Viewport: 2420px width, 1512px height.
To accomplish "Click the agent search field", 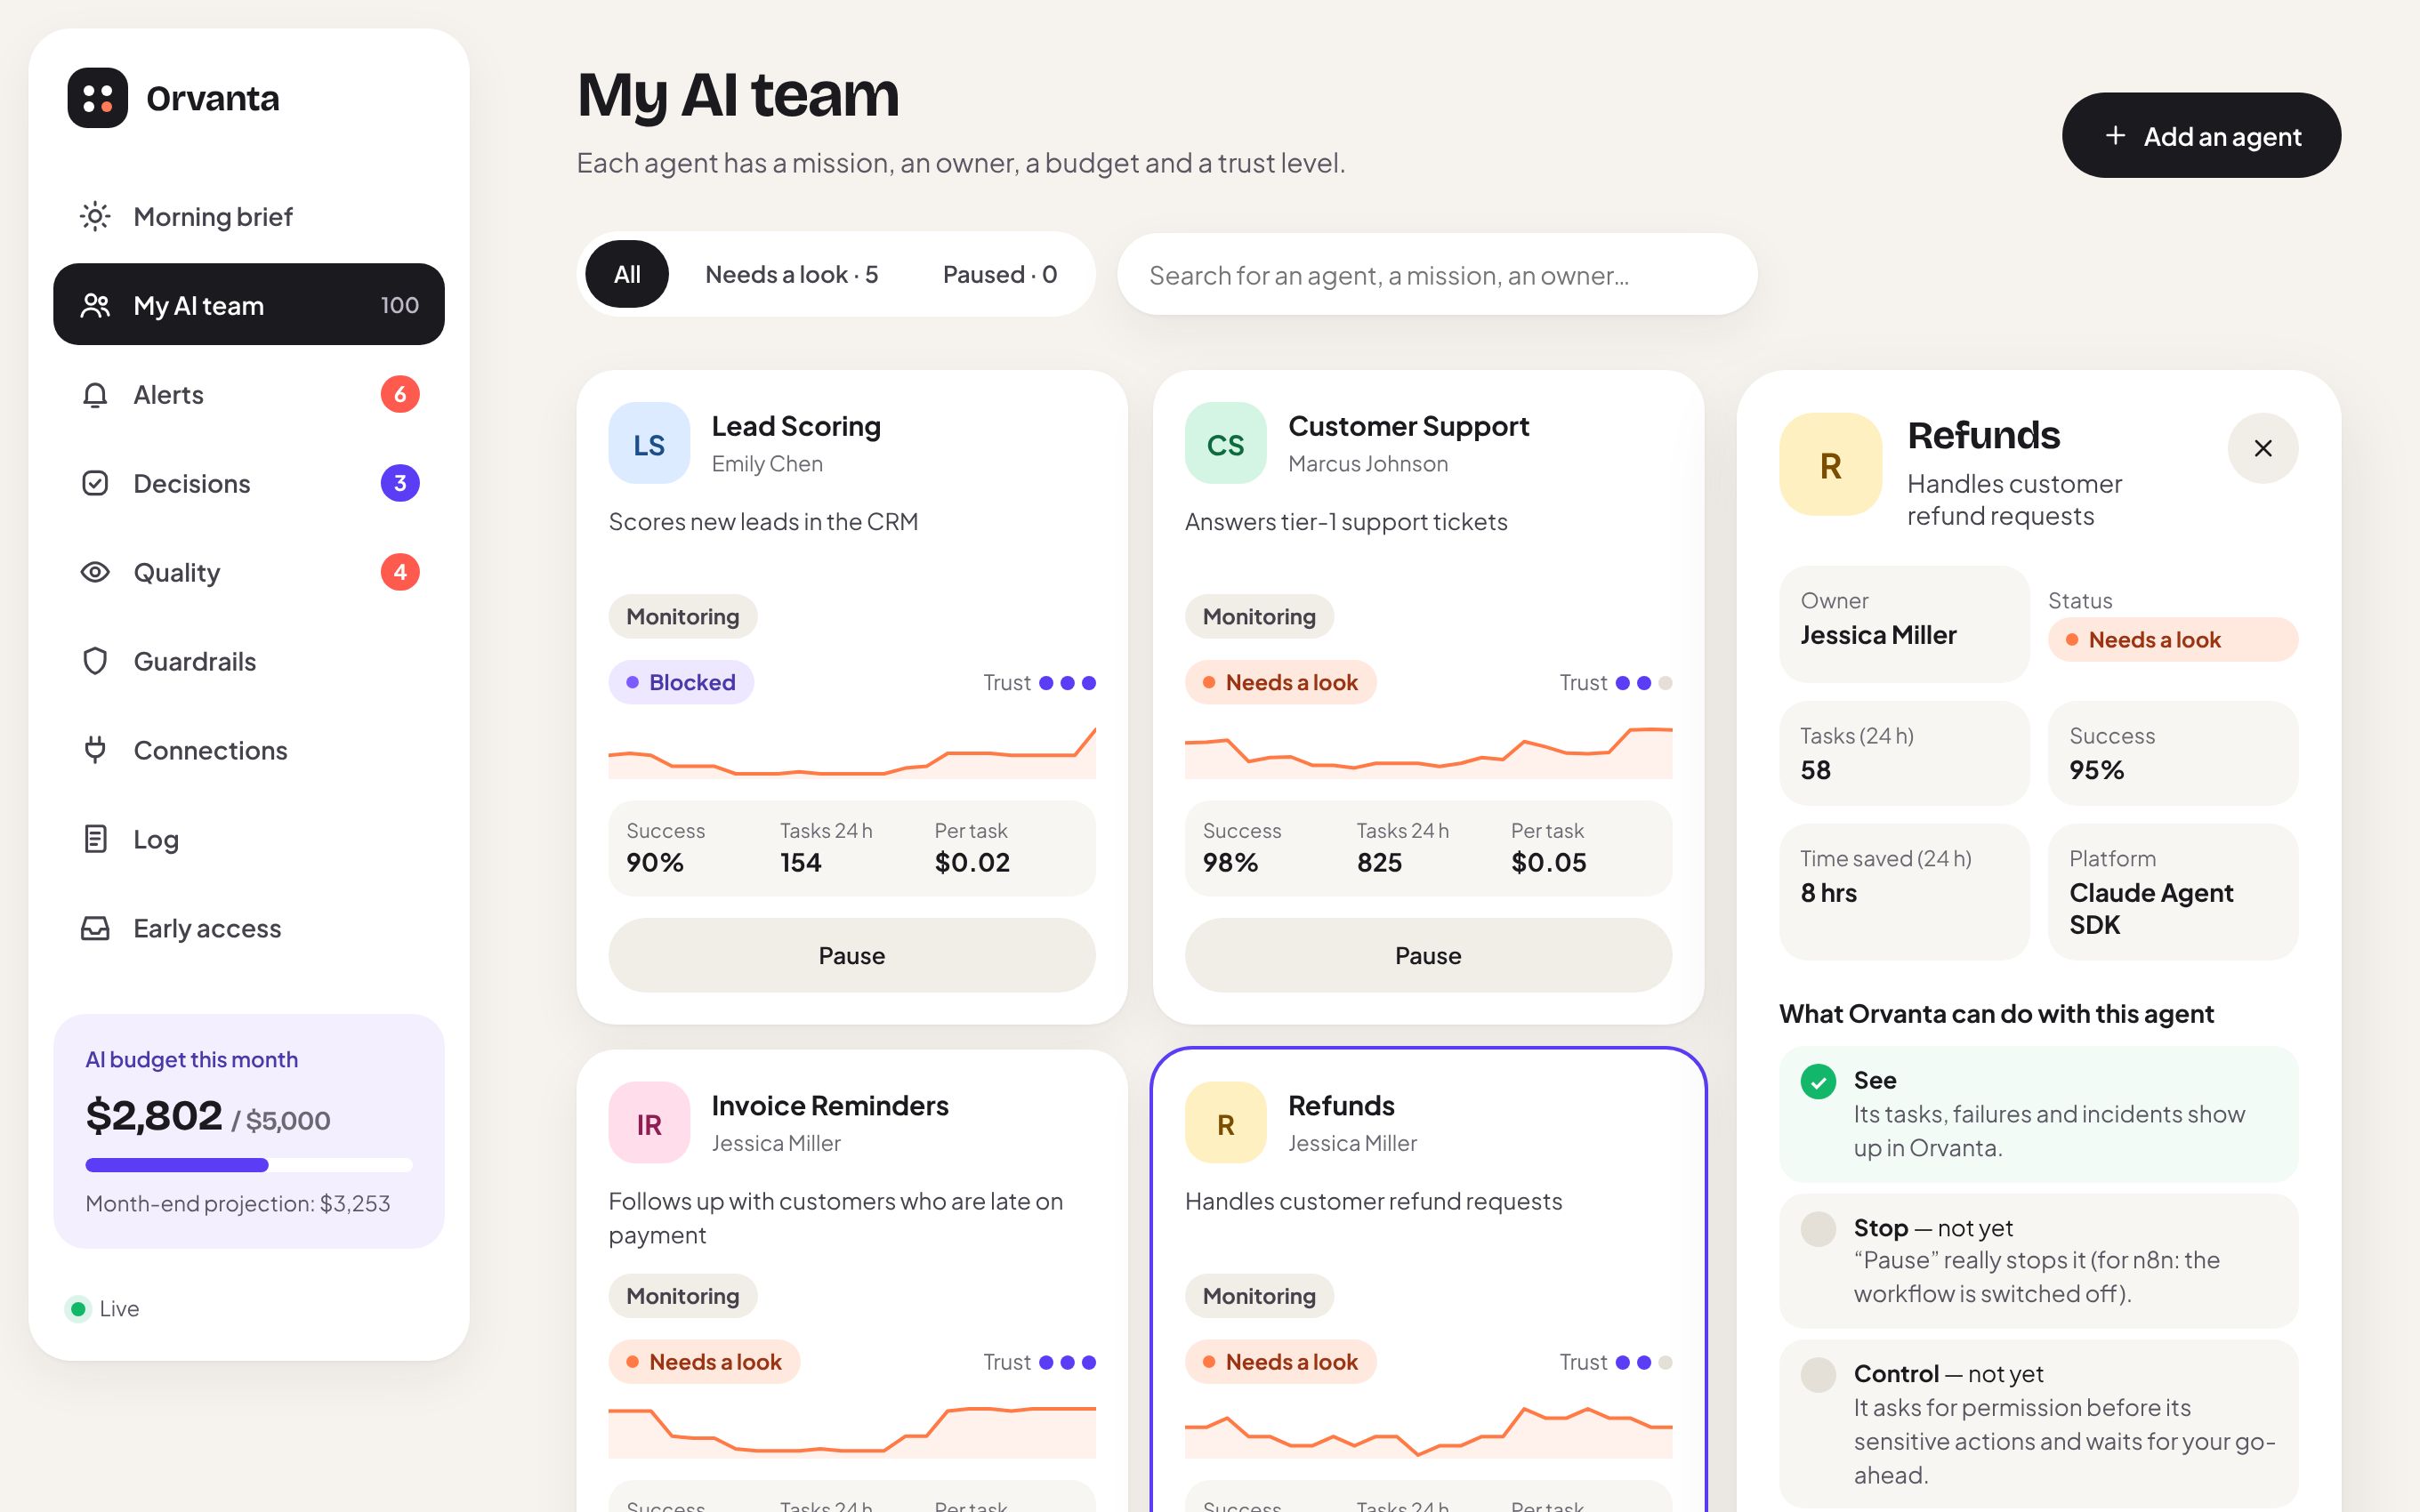I will point(1437,274).
